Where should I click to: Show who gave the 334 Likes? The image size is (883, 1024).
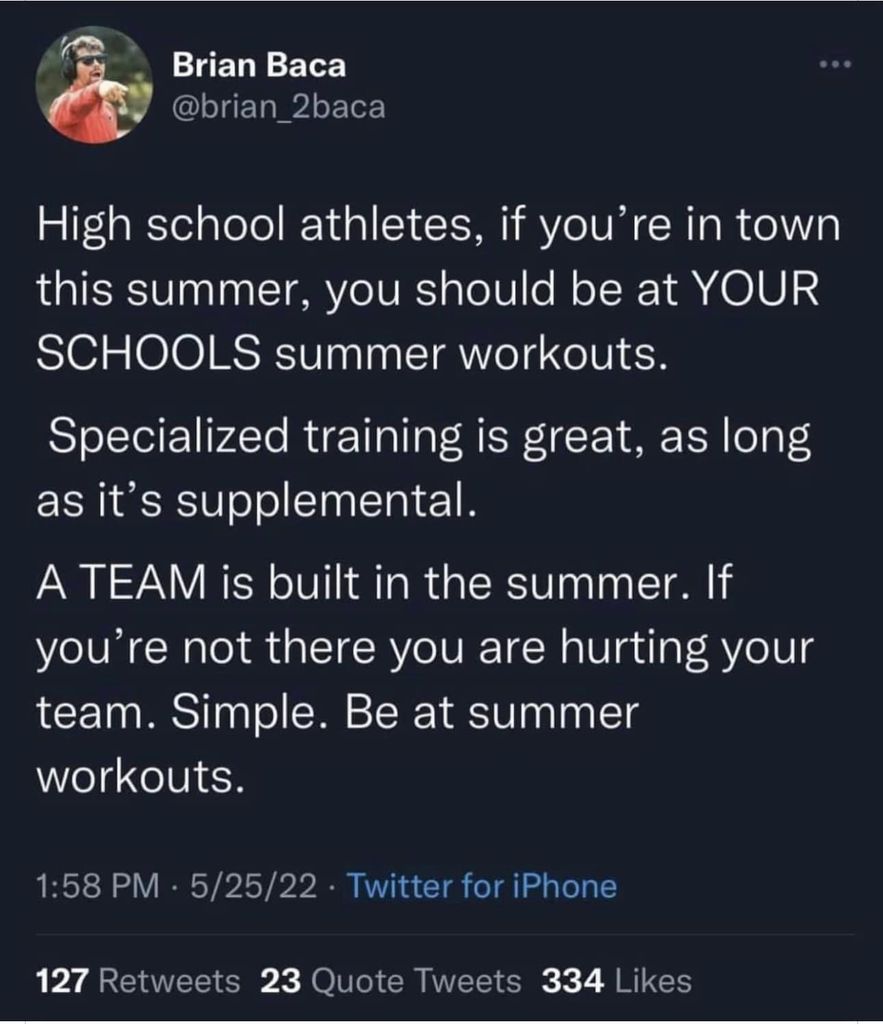(617, 981)
